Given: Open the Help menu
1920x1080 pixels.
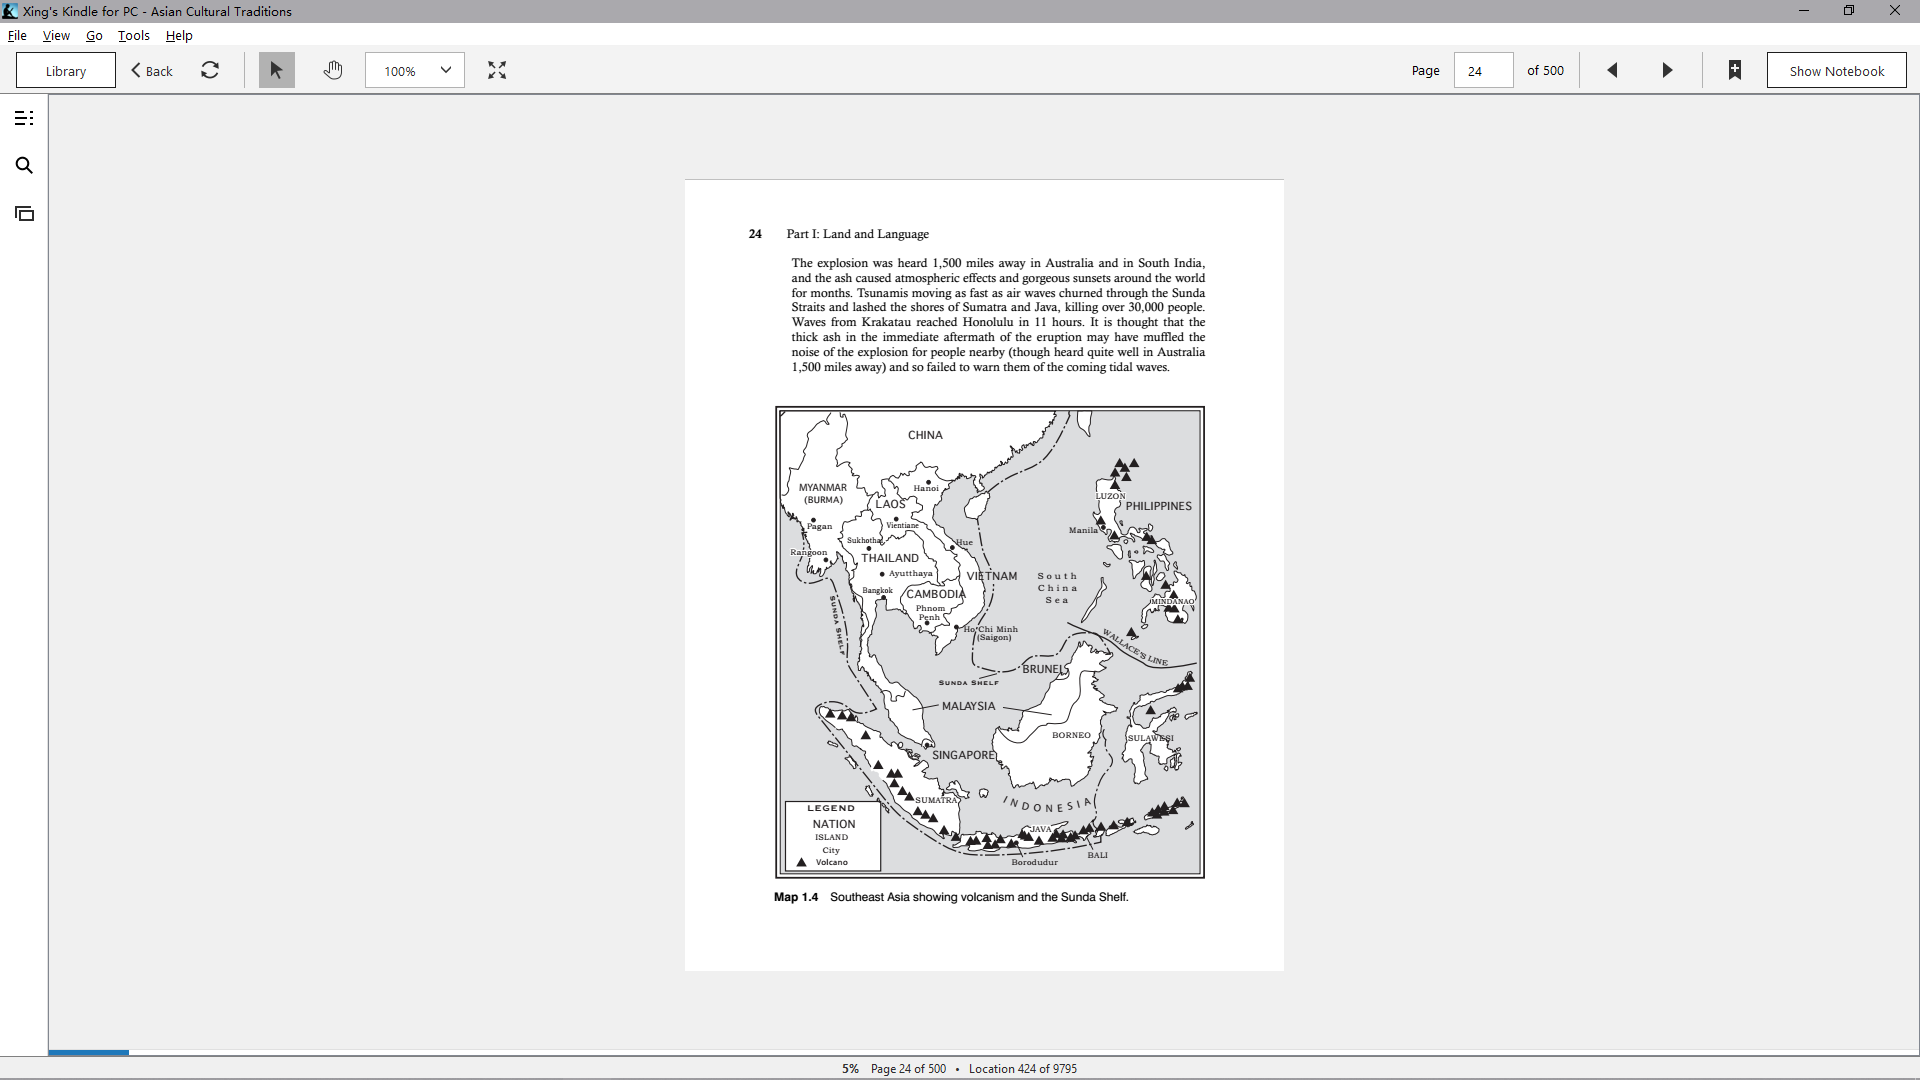Looking at the screenshot, I should (179, 35).
